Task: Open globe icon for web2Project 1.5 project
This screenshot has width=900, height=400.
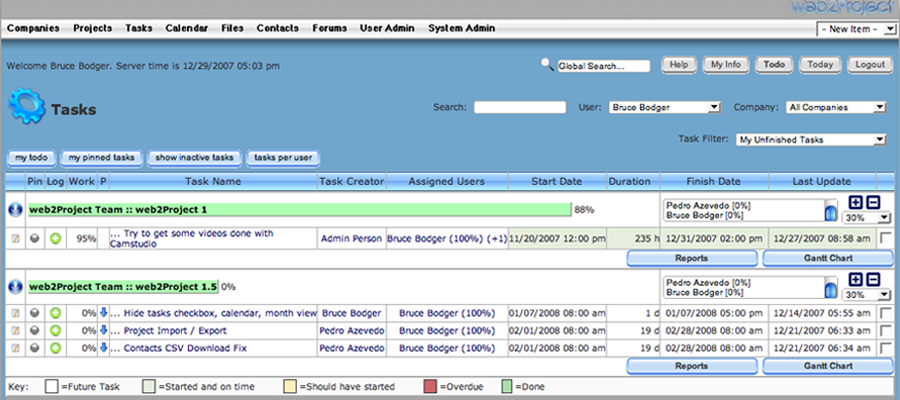Action: 15,286
